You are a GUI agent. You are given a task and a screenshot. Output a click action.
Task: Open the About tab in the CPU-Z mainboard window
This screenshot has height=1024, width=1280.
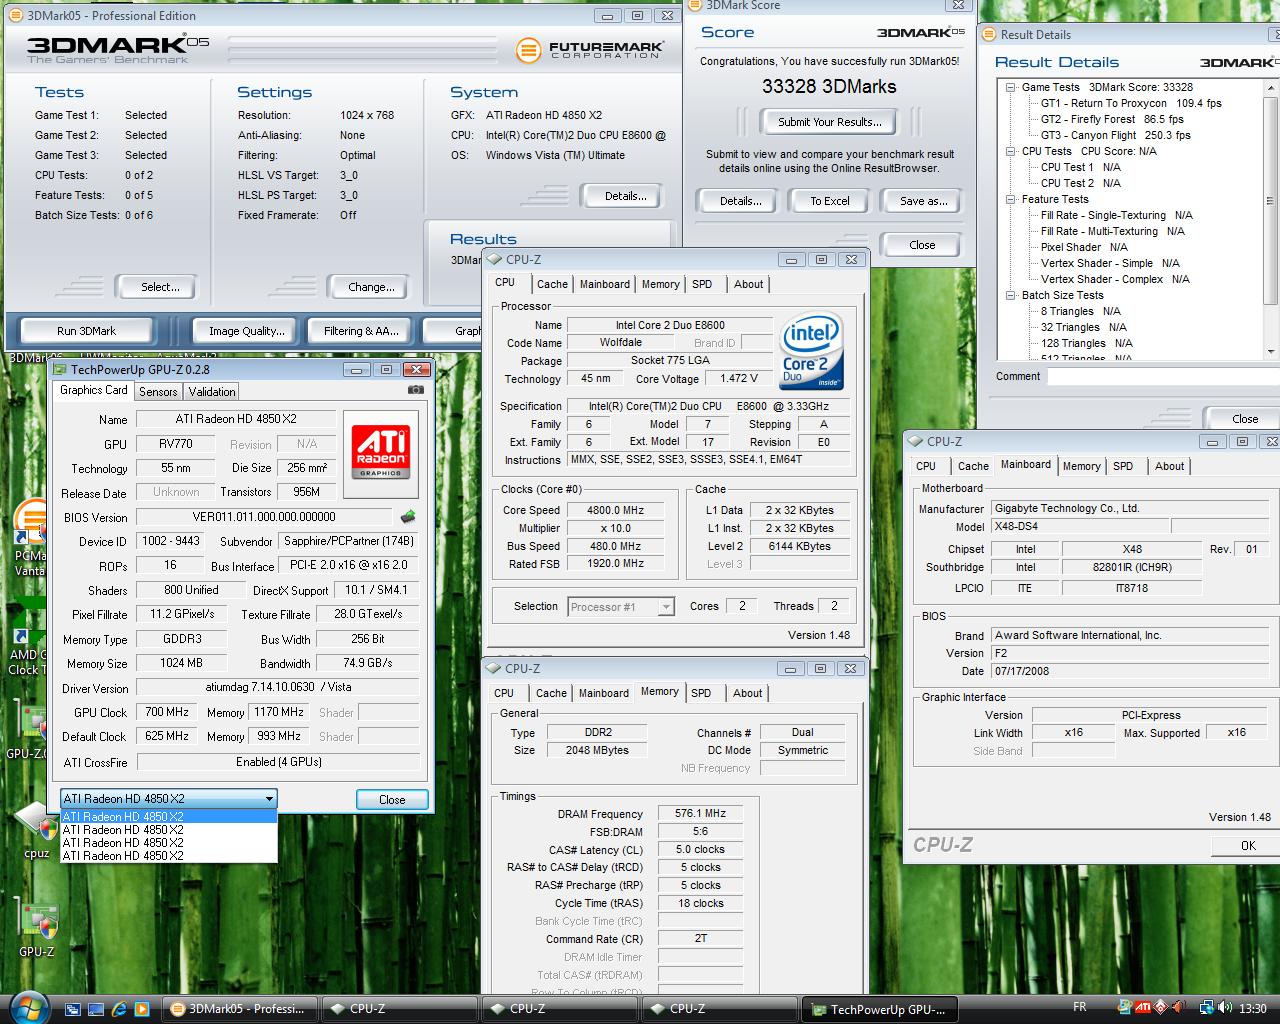tap(1169, 466)
